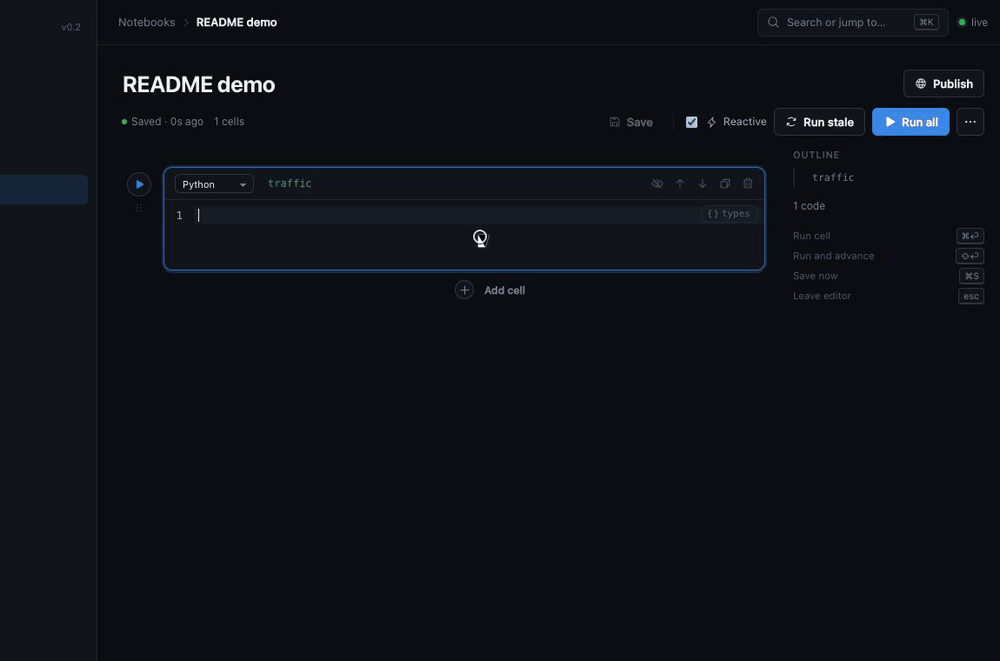
Task: Click the play icon on Run all
Action: click(890, 122)
